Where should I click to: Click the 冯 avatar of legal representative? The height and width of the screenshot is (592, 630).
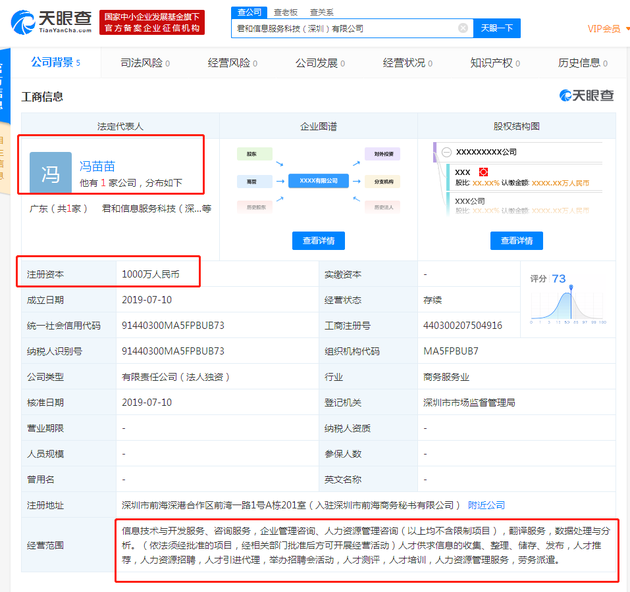tap(50, 173)
